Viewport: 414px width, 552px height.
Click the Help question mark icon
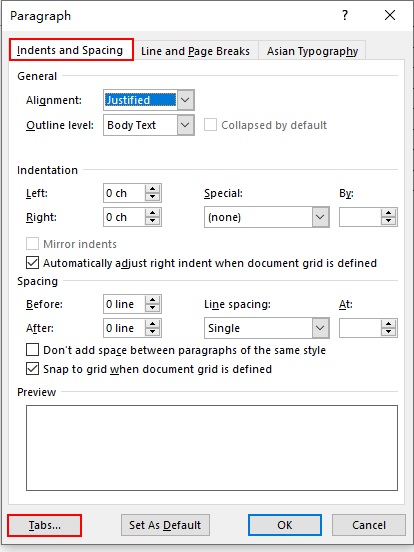(x=345, y=15)
